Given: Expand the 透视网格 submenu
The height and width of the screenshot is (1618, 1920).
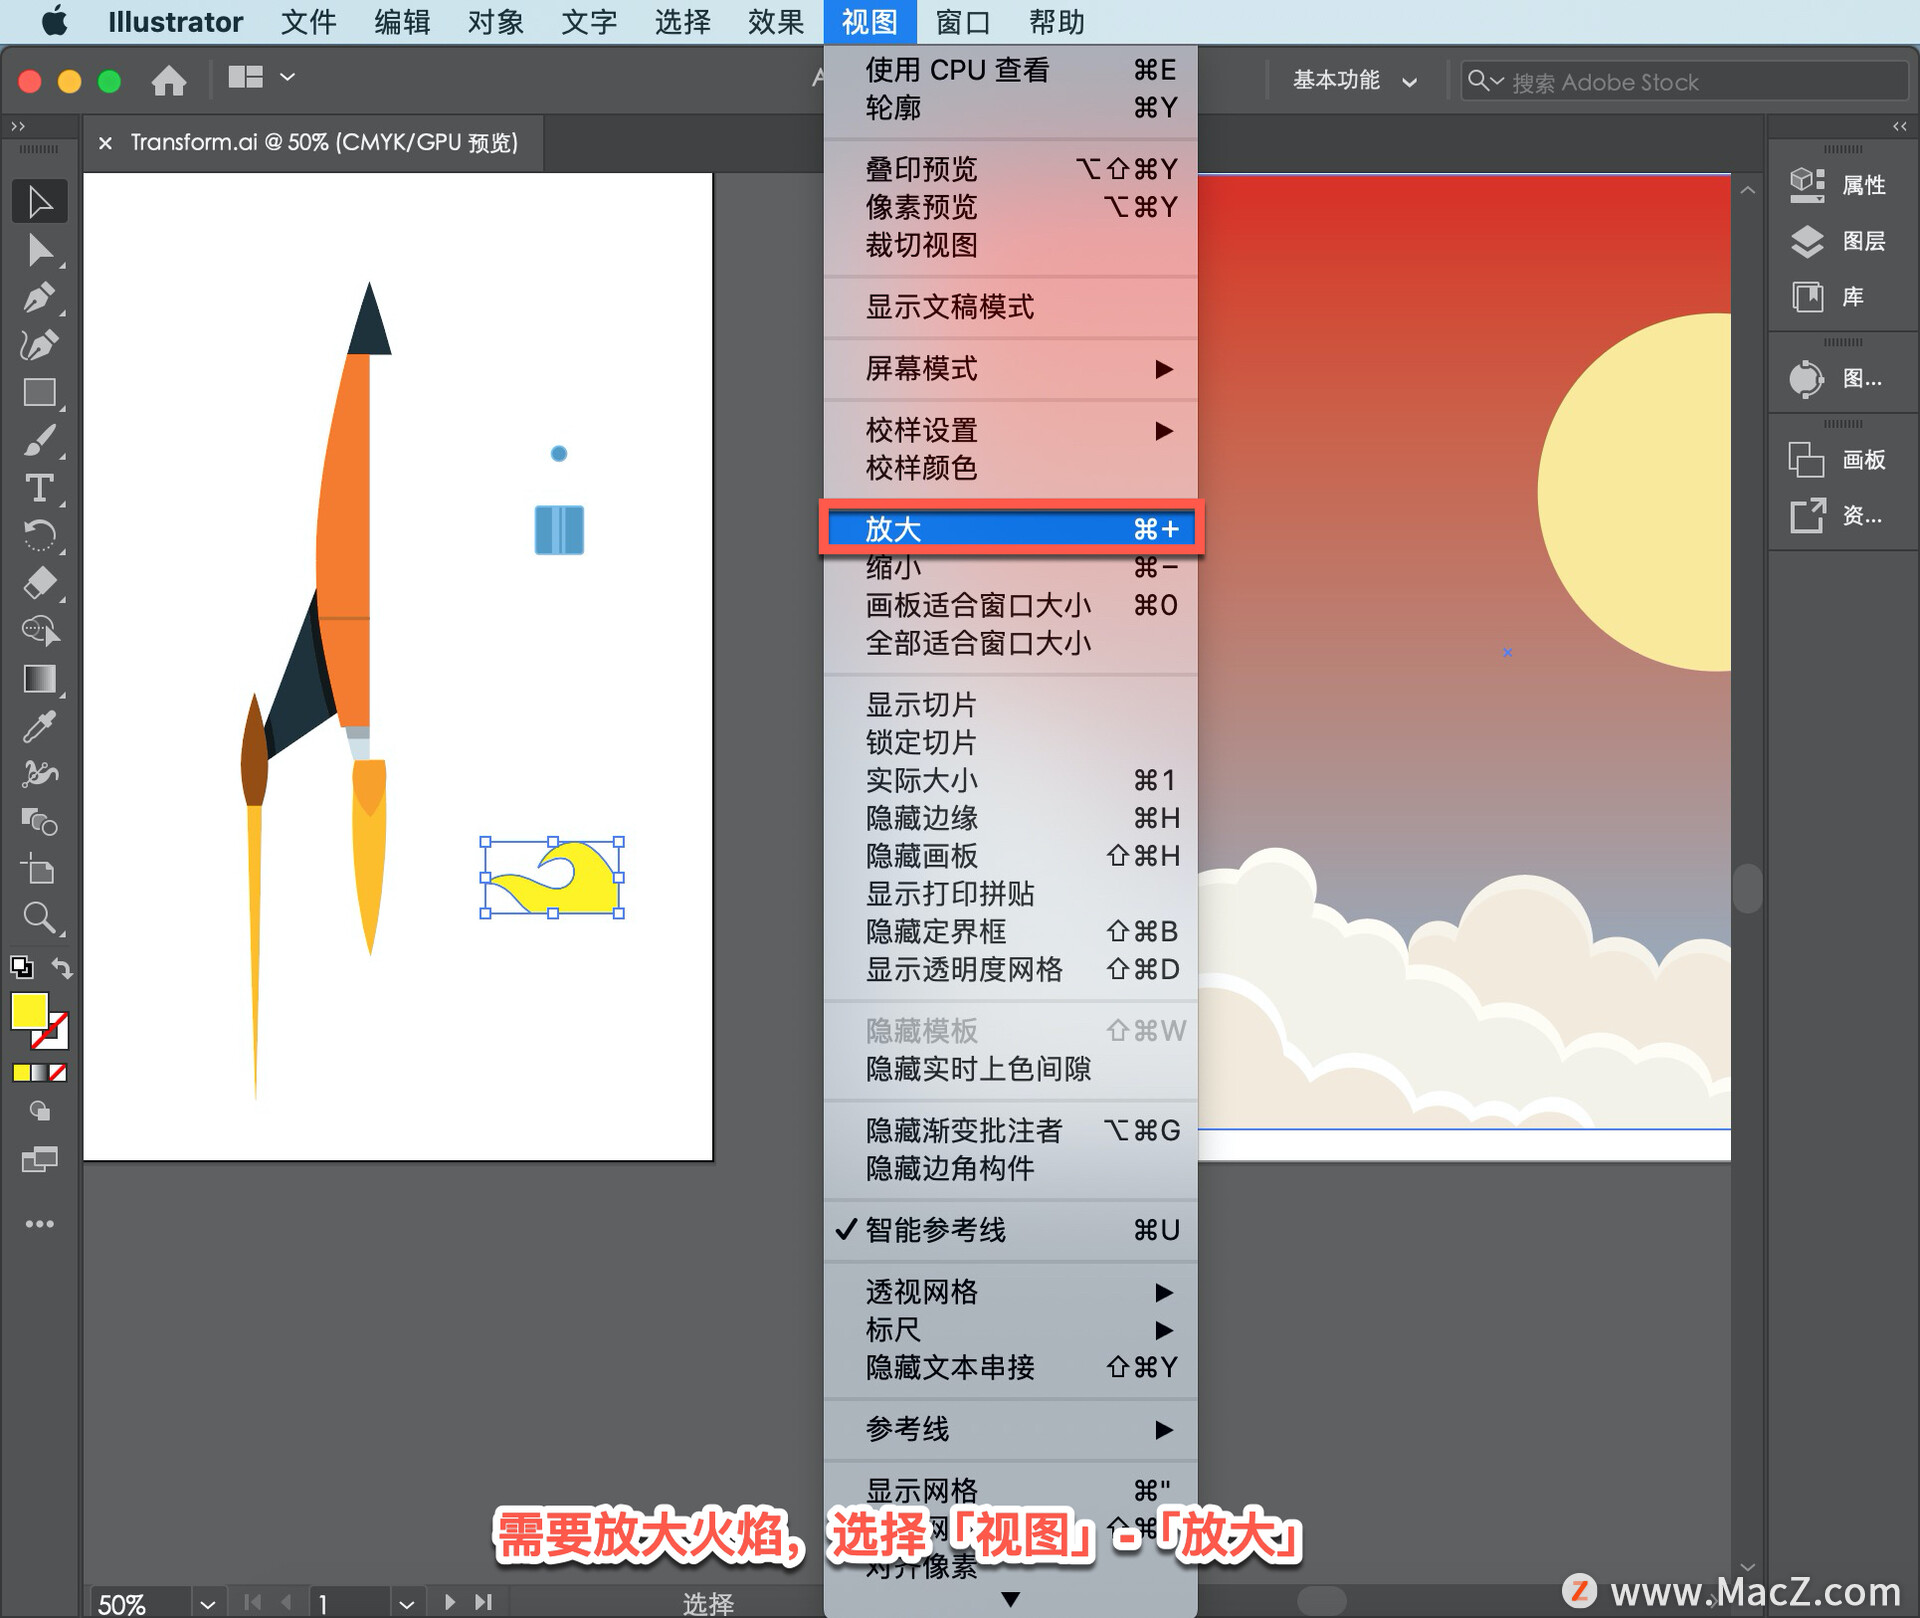Looking at the screenshot, I should [x=1010, y=1292].
